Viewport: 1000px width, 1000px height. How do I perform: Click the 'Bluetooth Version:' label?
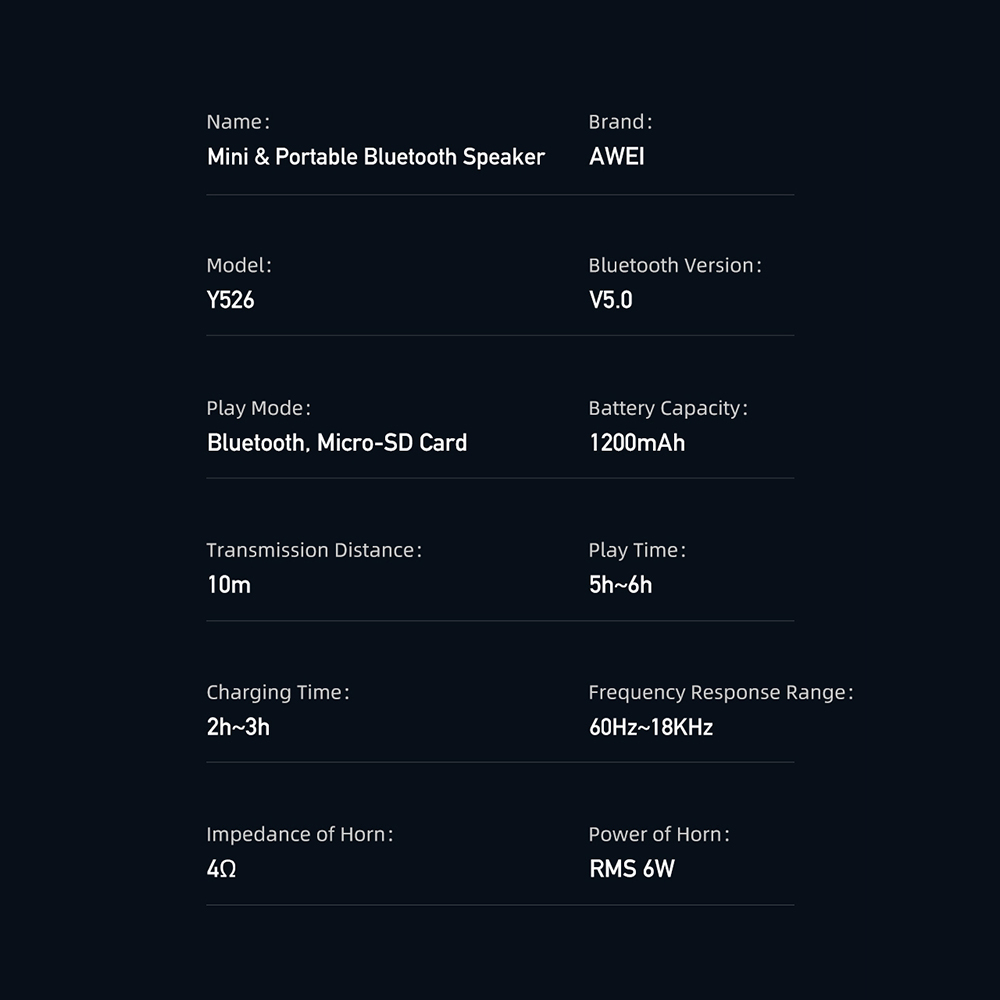point(675,266)
